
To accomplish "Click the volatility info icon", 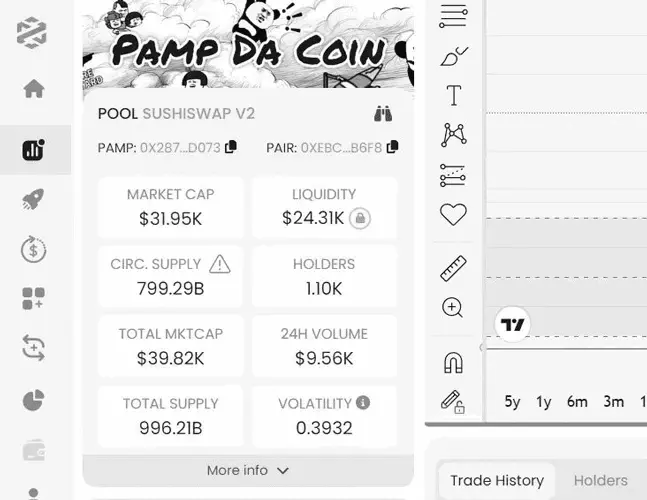I will 363,403.
